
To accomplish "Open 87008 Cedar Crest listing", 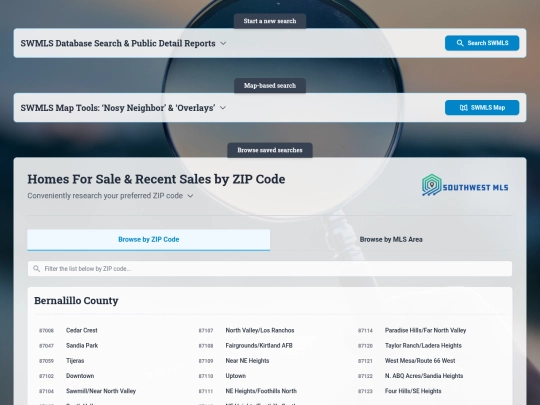I will point(68,331).
